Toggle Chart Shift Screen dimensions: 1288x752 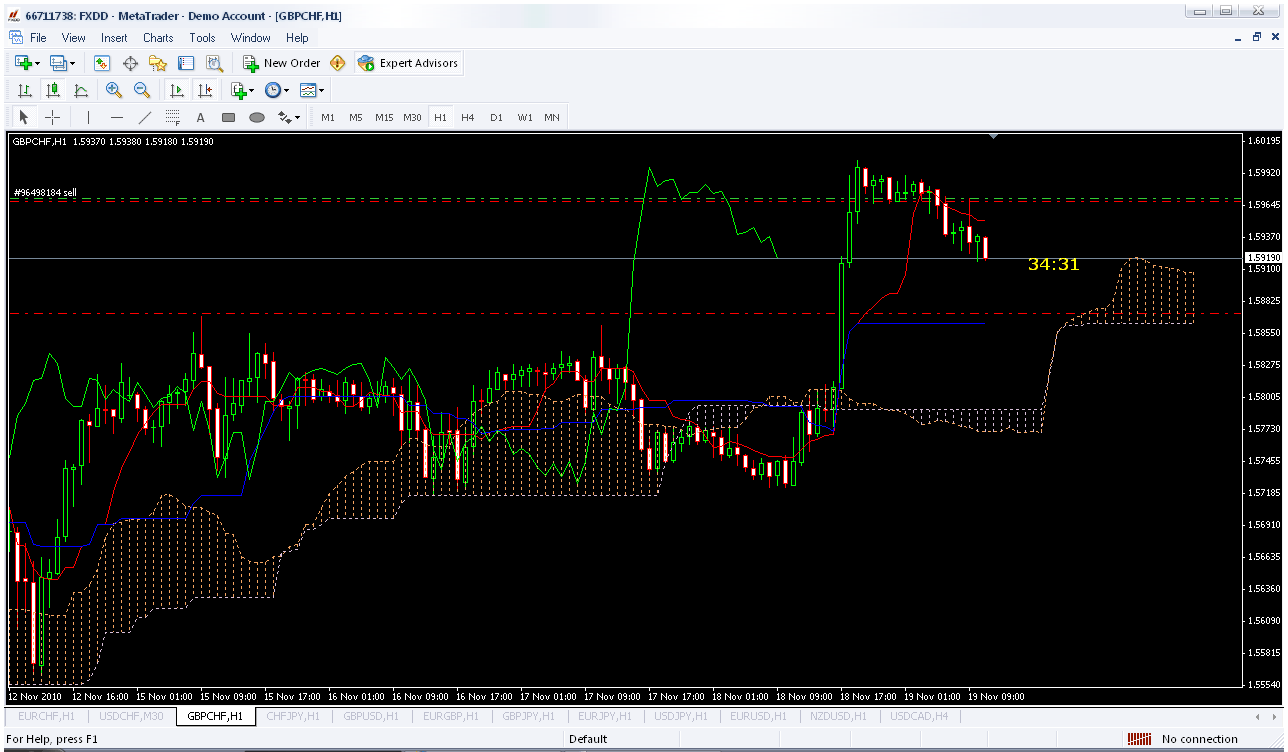pyautogui.click(x=205, y=90)
